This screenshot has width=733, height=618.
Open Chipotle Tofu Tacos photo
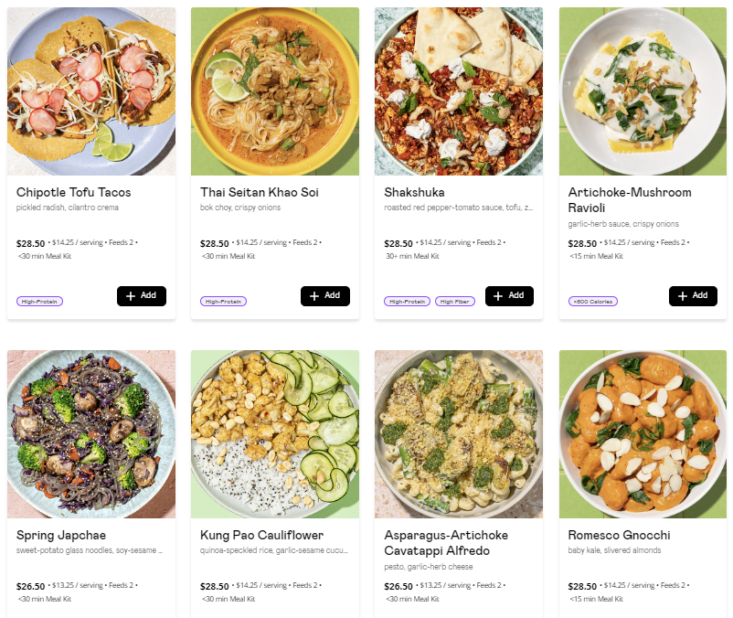point(91,92)
